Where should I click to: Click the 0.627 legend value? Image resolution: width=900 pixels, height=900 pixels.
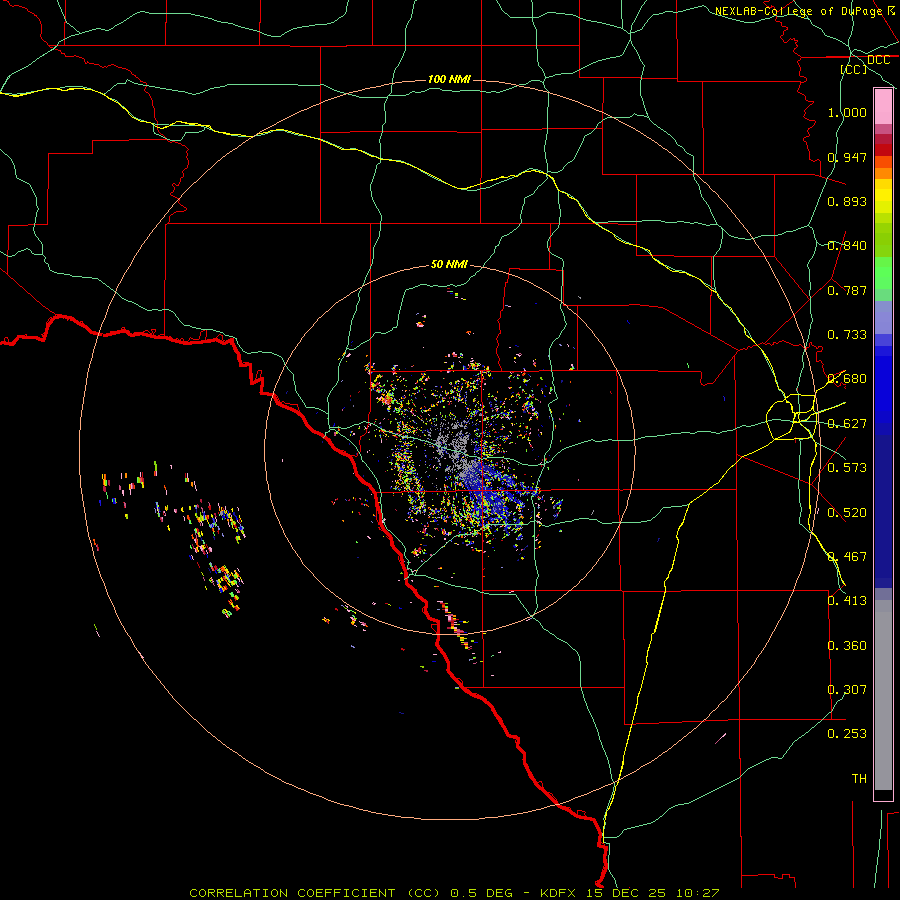[x=847, y=424]
